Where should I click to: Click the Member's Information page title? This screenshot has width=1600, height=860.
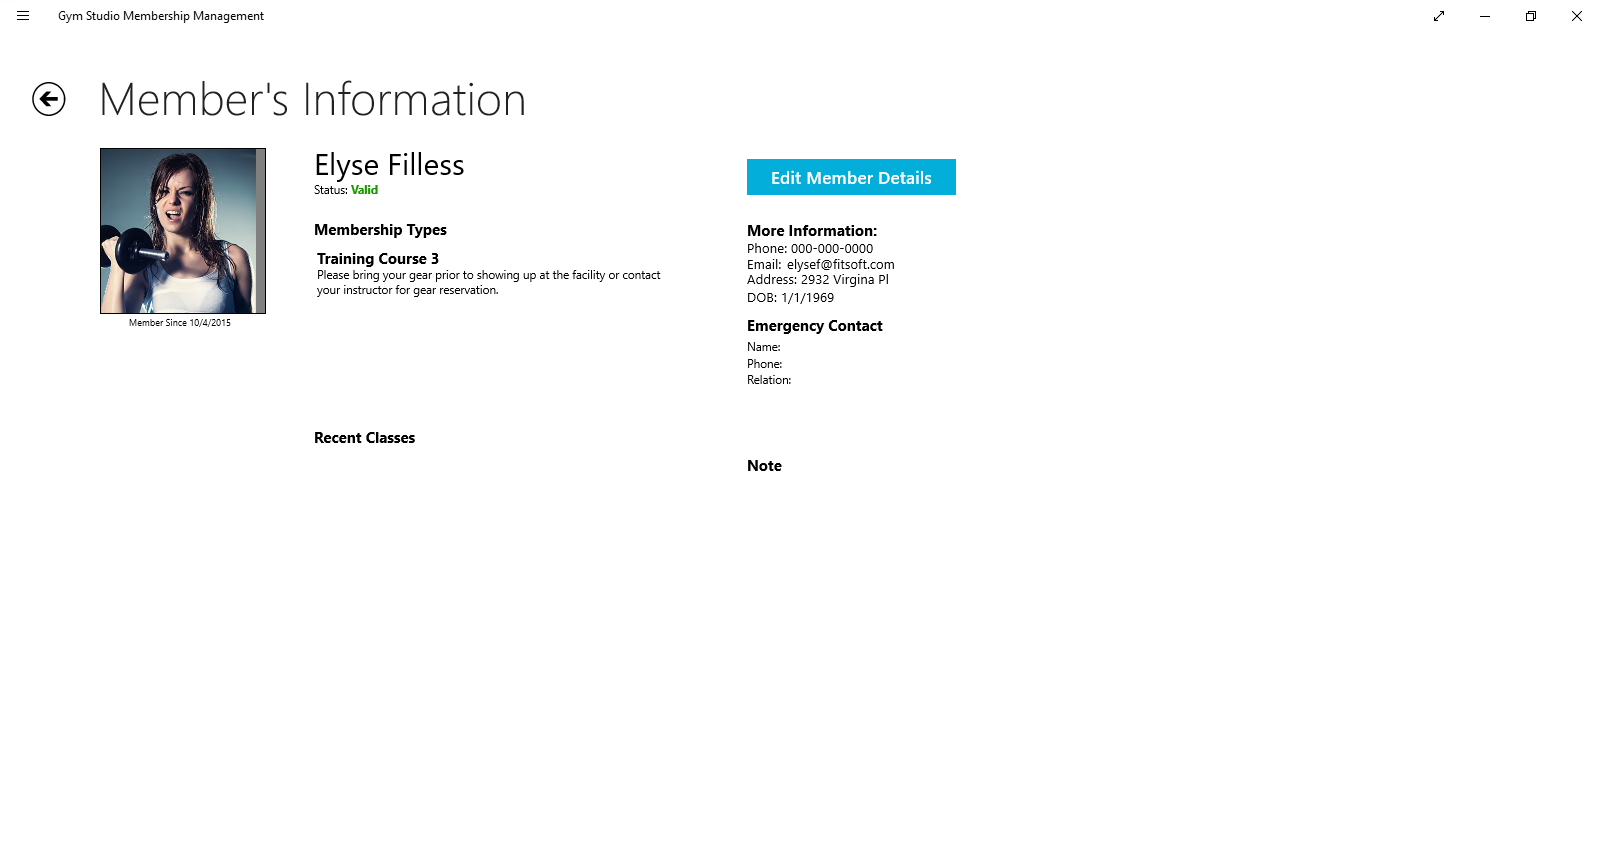[312, 100]
